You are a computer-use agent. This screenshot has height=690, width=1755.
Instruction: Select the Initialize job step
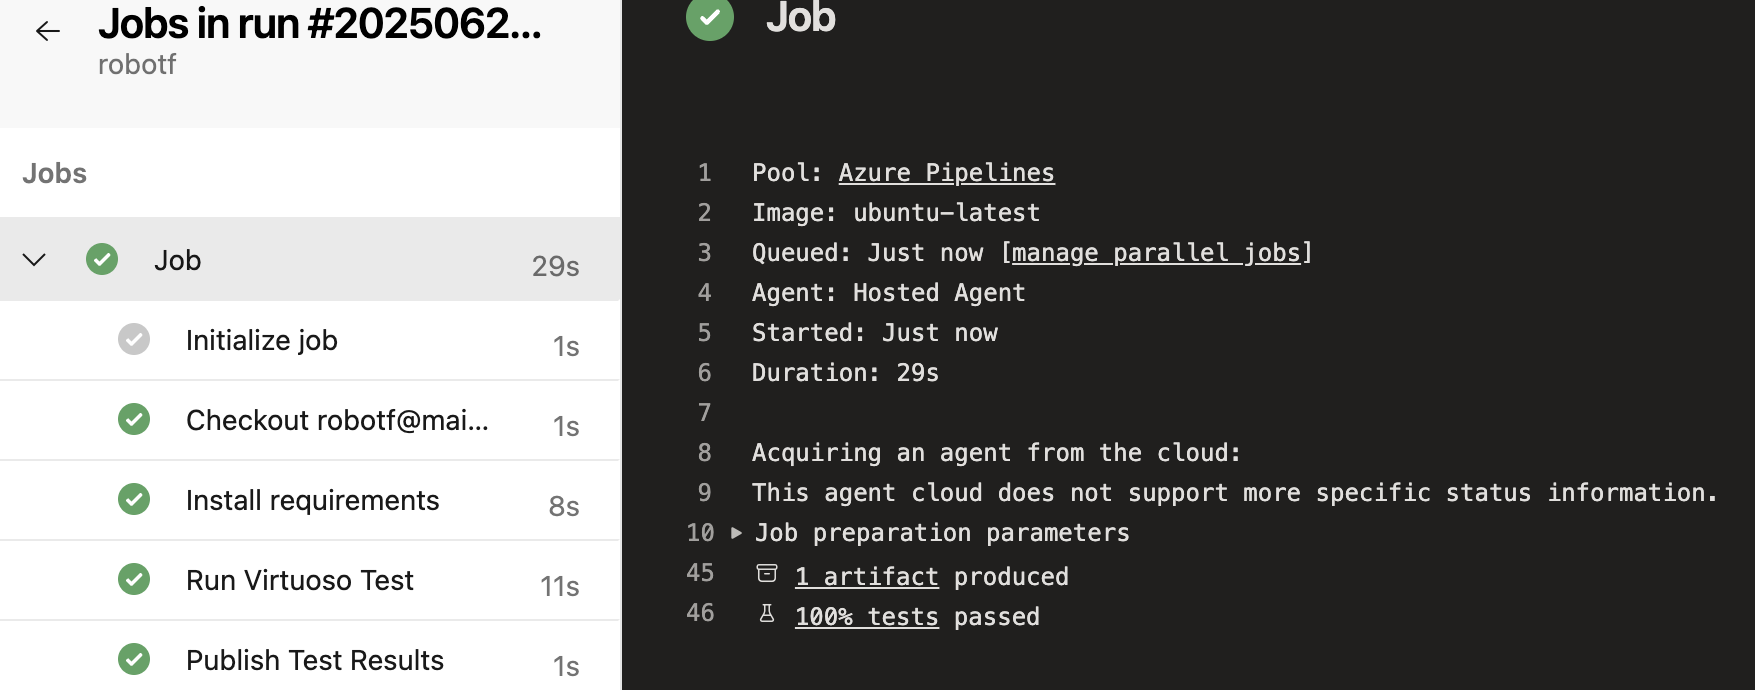click(x=262, y=341)
